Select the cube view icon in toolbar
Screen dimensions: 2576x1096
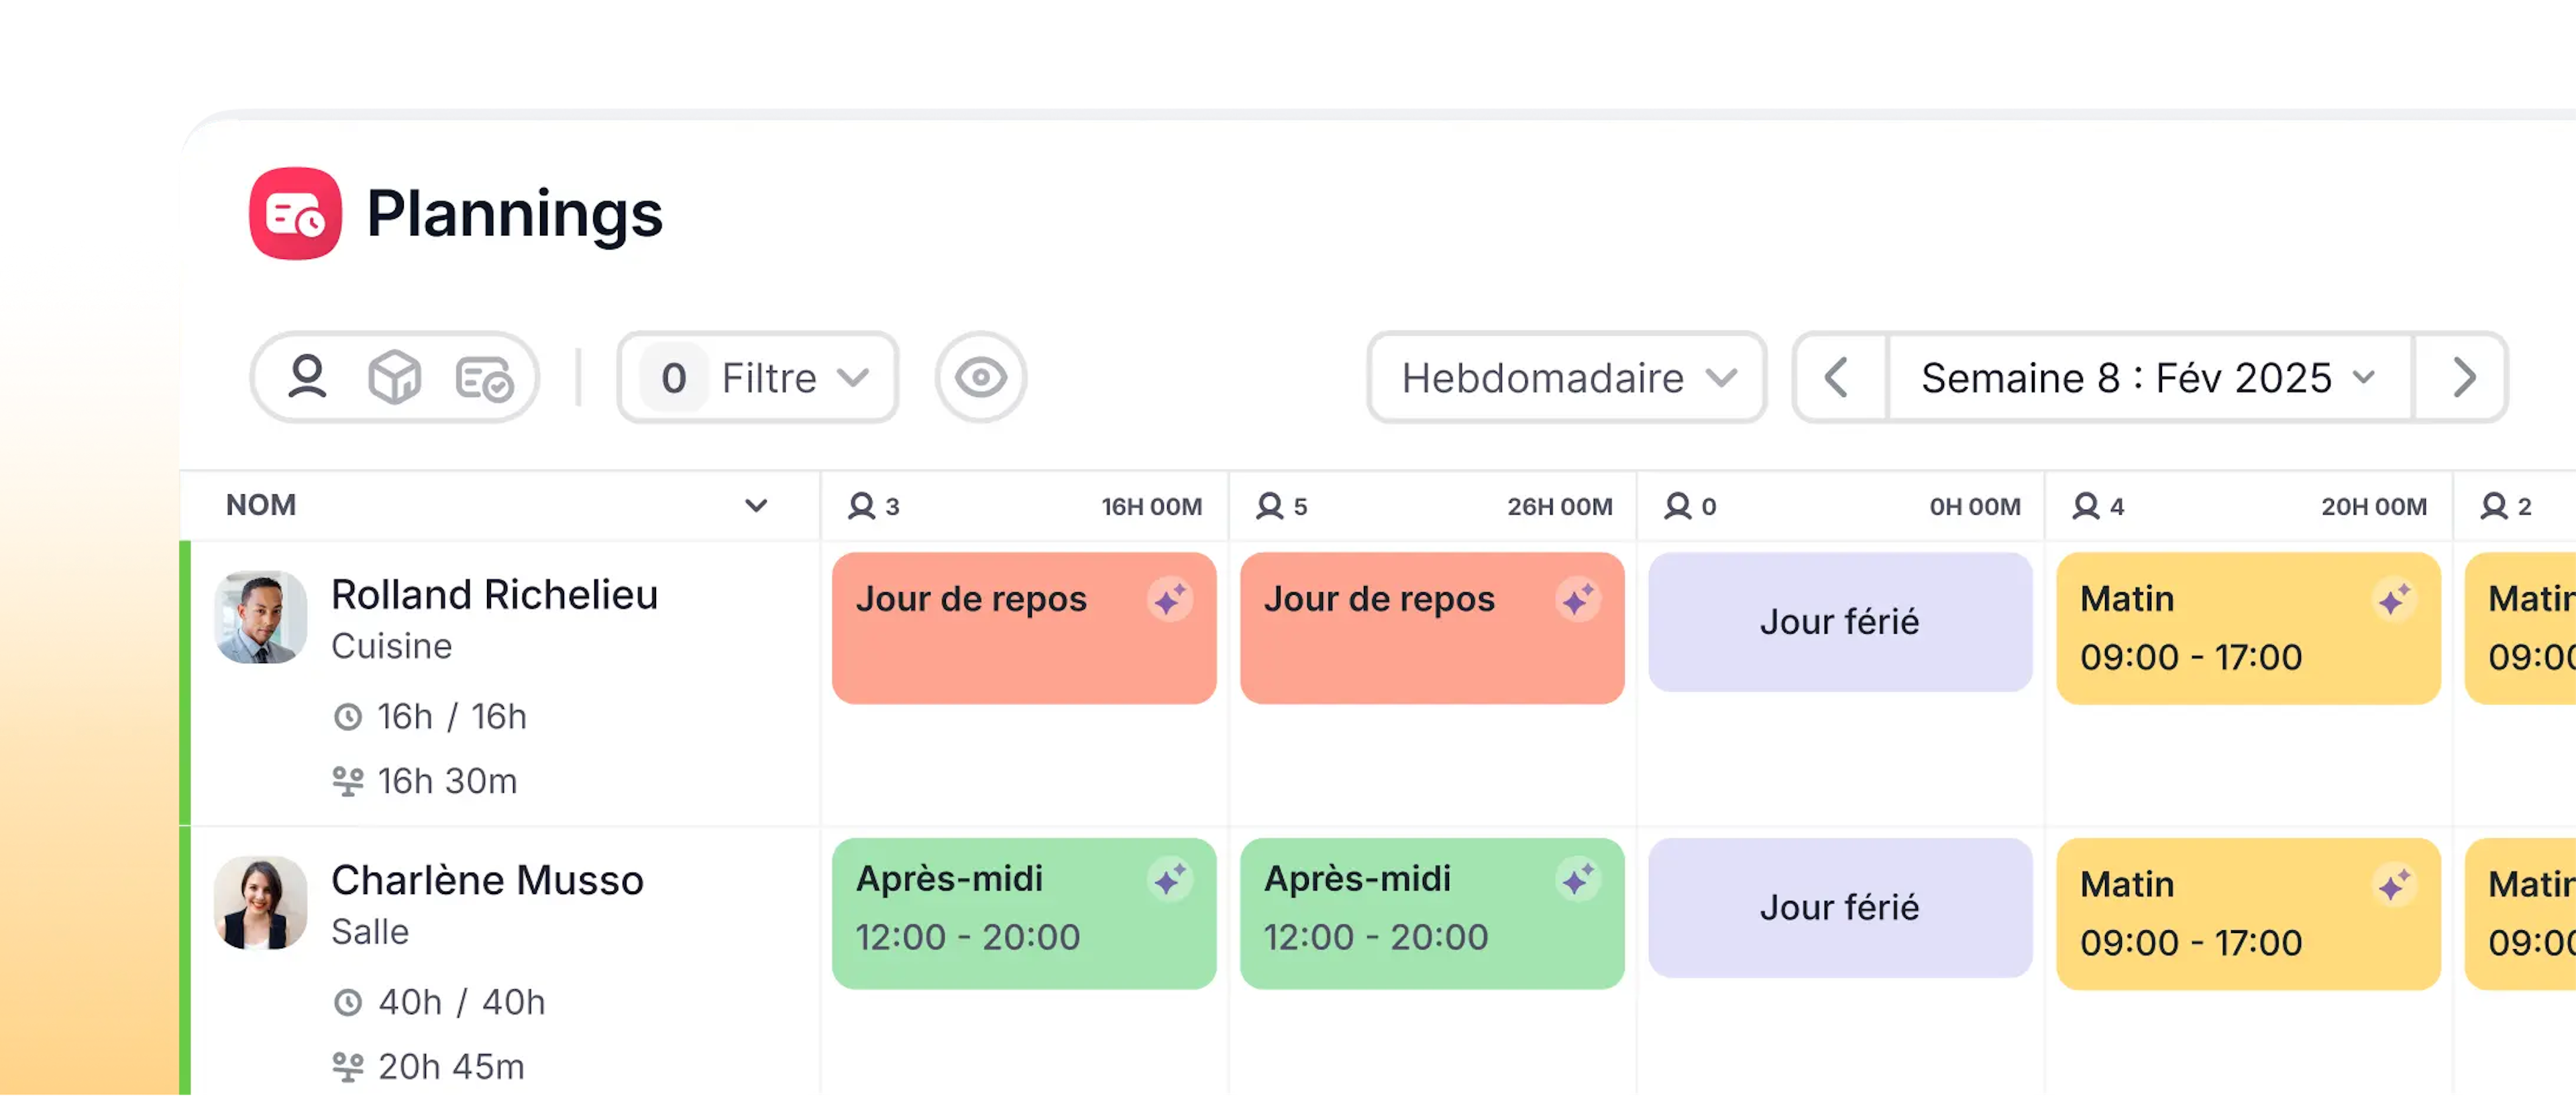[x=395, y=377]
